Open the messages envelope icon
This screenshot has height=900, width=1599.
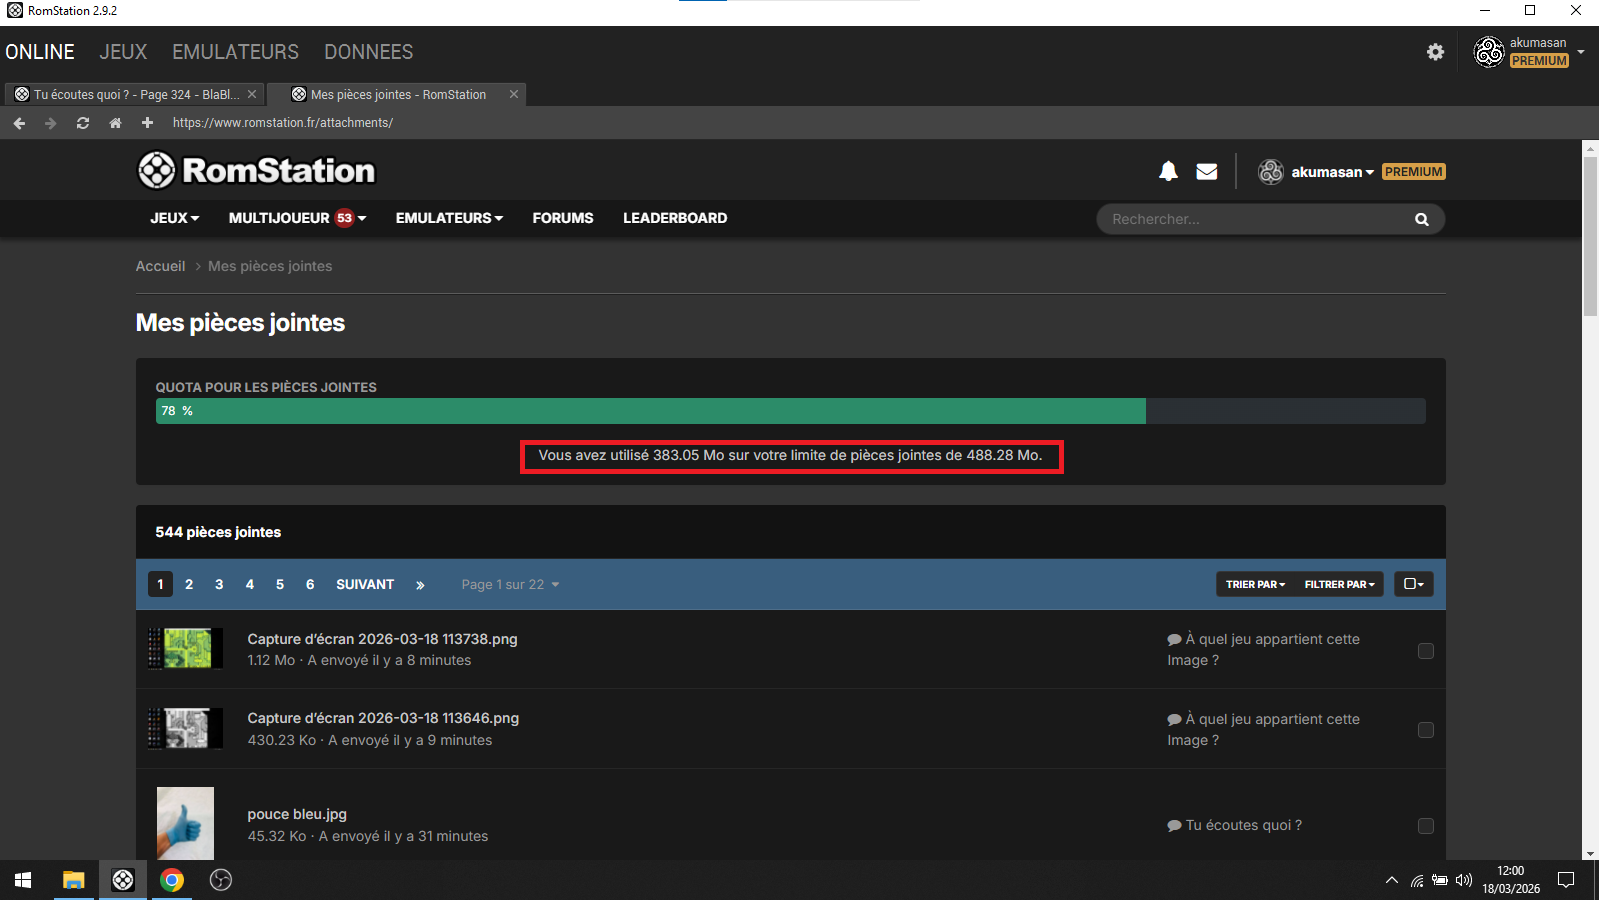[1207, 171]
